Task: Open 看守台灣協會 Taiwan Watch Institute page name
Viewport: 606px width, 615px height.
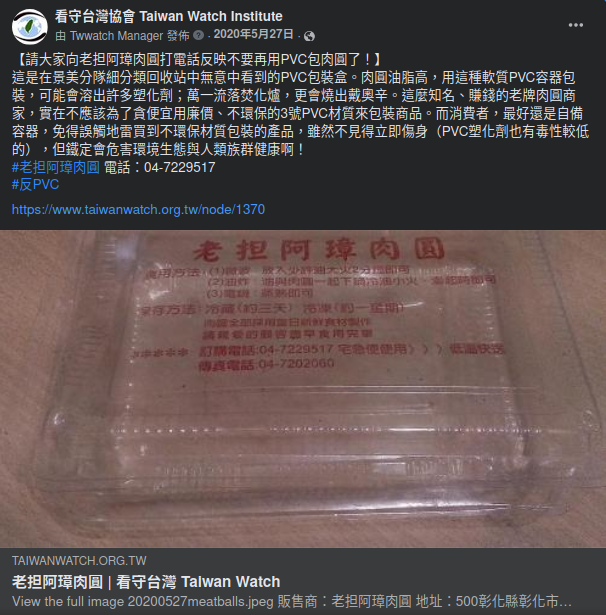Action: [x=169, y=16]
